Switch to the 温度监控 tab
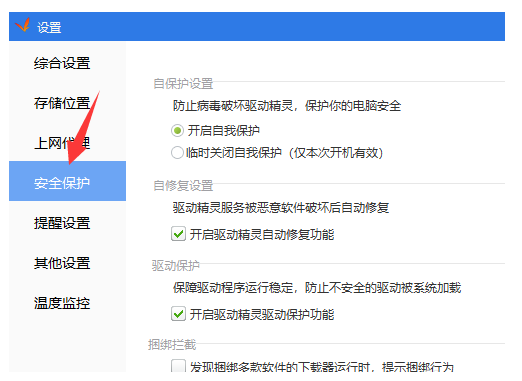Image resolution: width=522 pixels, height=381 pixels. coord(62,303)
